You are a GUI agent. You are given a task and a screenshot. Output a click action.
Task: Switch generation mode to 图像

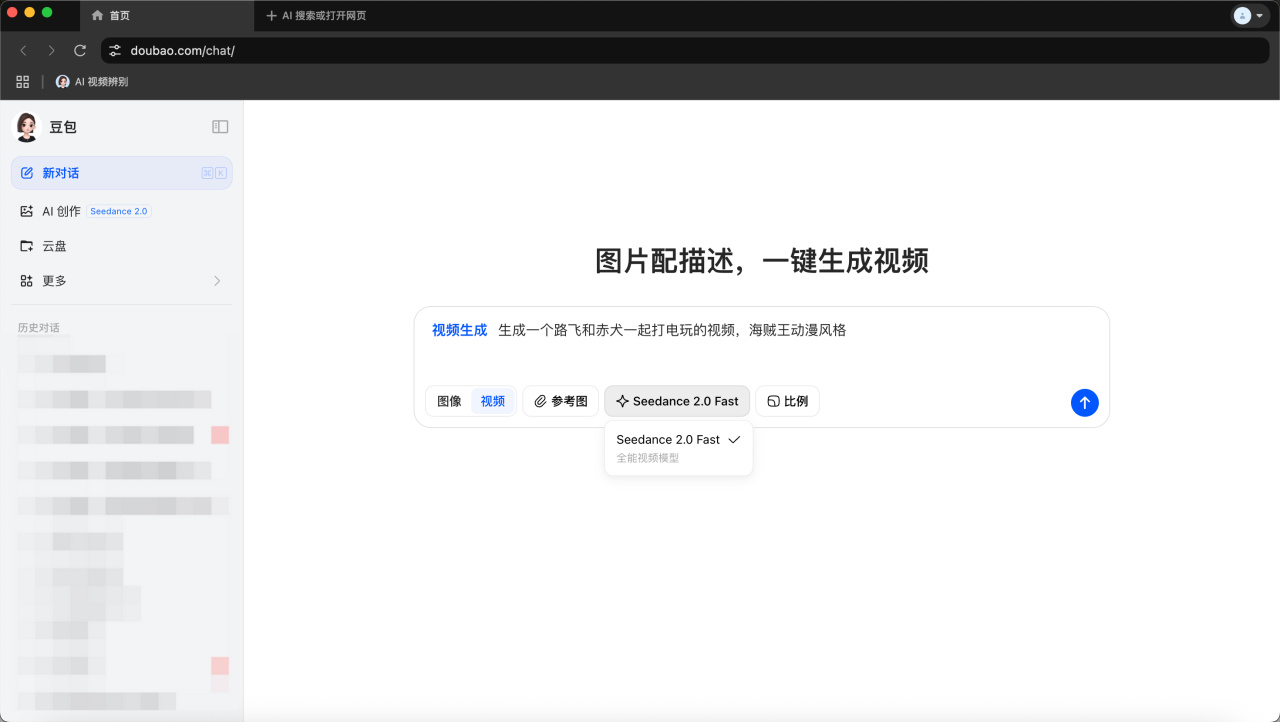click(449, 401)
